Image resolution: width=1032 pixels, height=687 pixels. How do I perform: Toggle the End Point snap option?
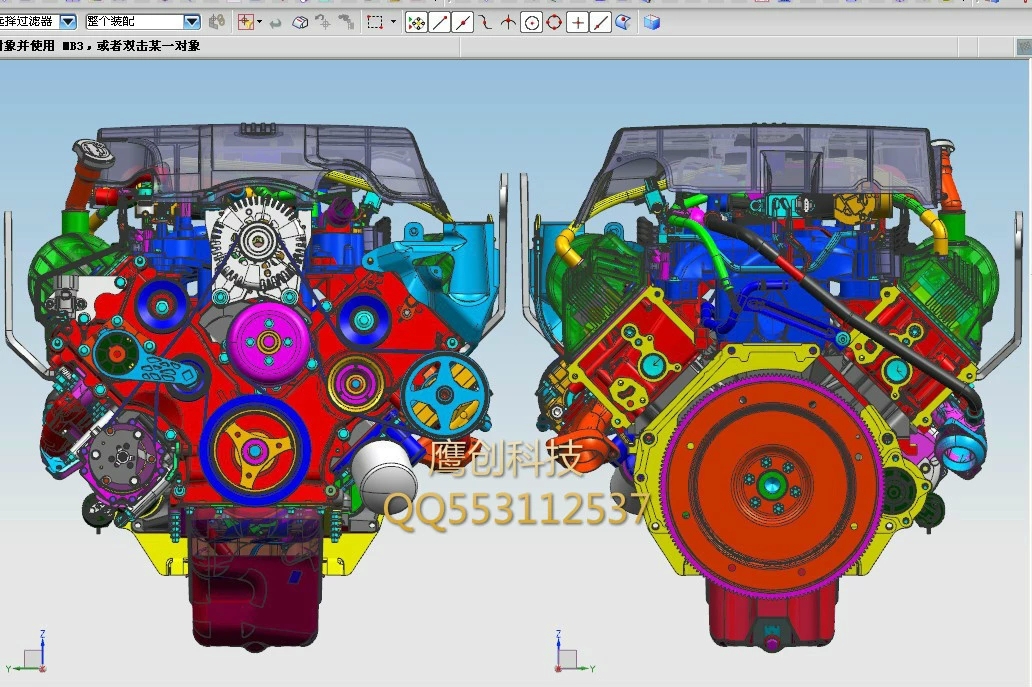pyautogui.click(x=439, y=22)
